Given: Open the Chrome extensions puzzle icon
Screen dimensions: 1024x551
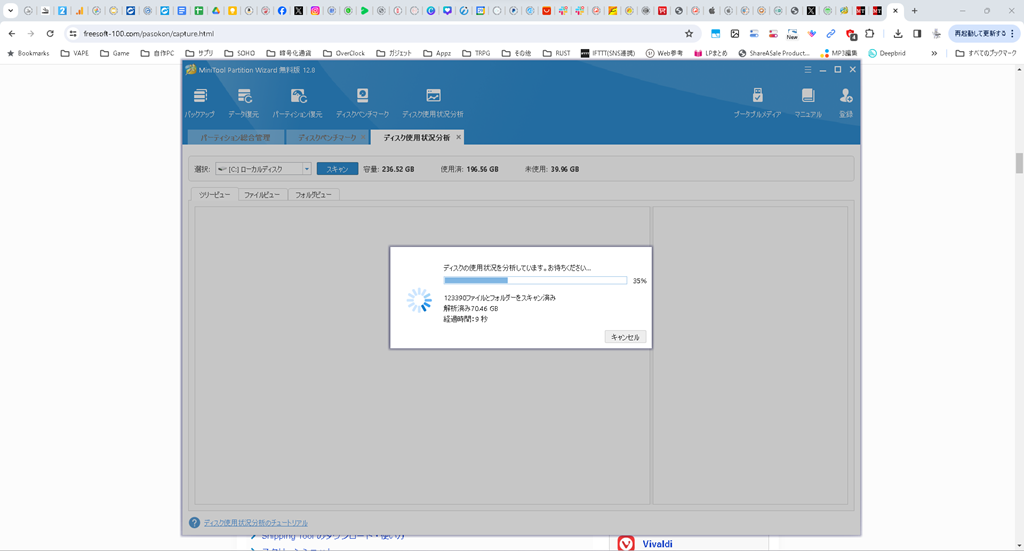Looking at the screenshot, I should coord(870,33).
